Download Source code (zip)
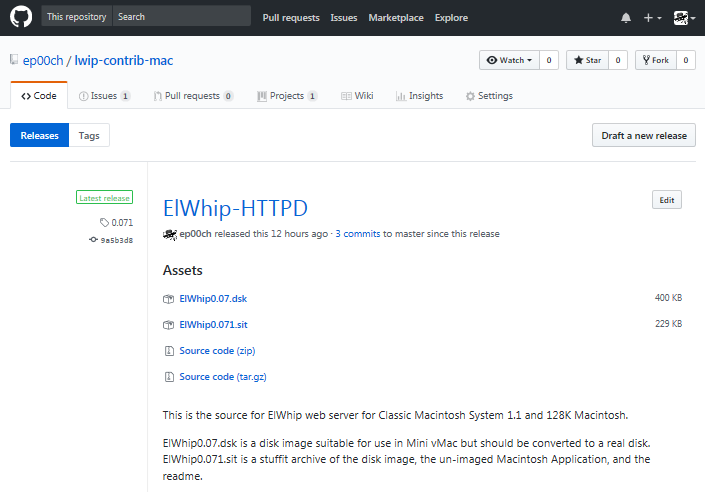The width and height of the screenshot is (705, 492). pos(217,351)
